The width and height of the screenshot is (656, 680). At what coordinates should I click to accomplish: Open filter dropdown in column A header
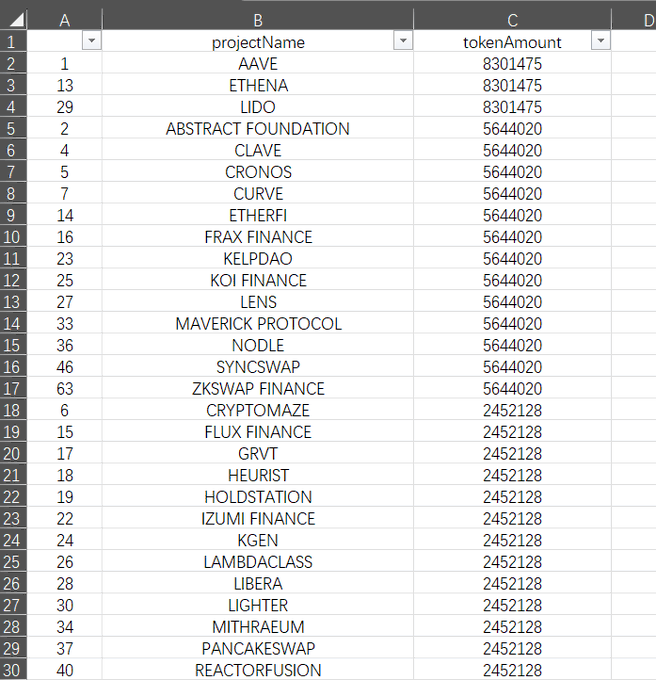tap(91, 41)
